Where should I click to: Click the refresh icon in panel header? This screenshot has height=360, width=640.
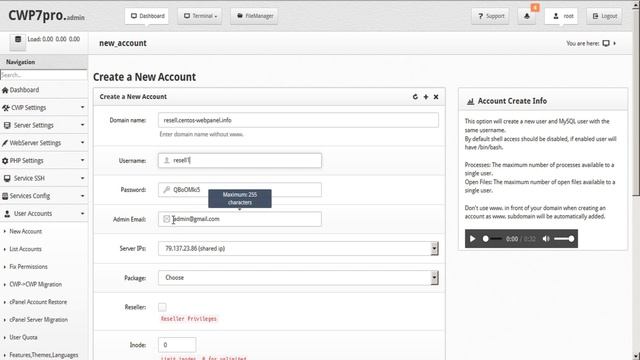415,97
